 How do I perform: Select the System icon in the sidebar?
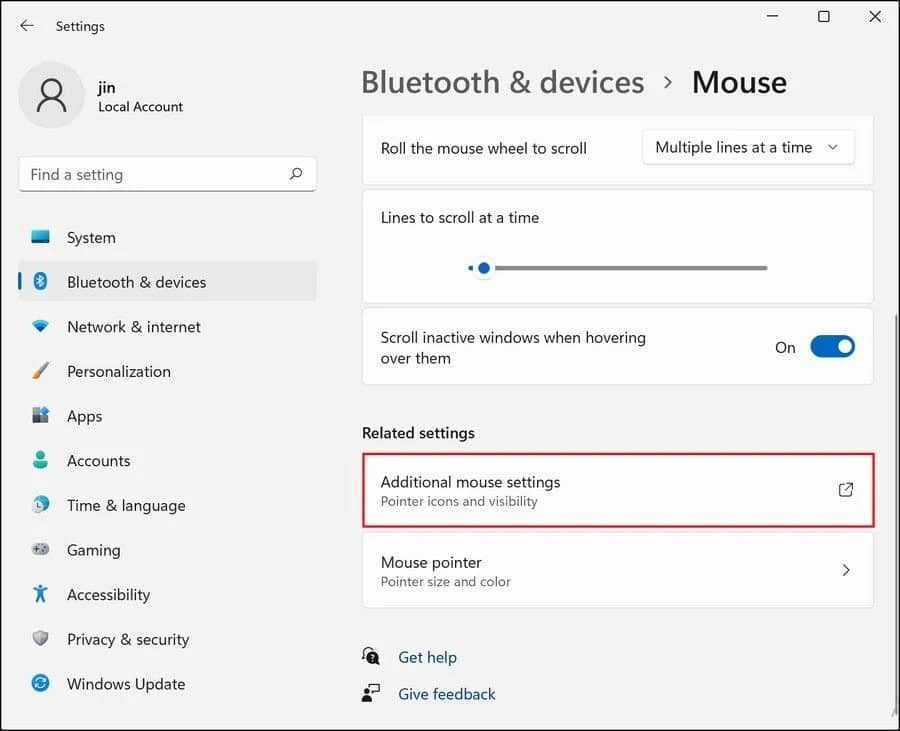(x=40, y=237)
